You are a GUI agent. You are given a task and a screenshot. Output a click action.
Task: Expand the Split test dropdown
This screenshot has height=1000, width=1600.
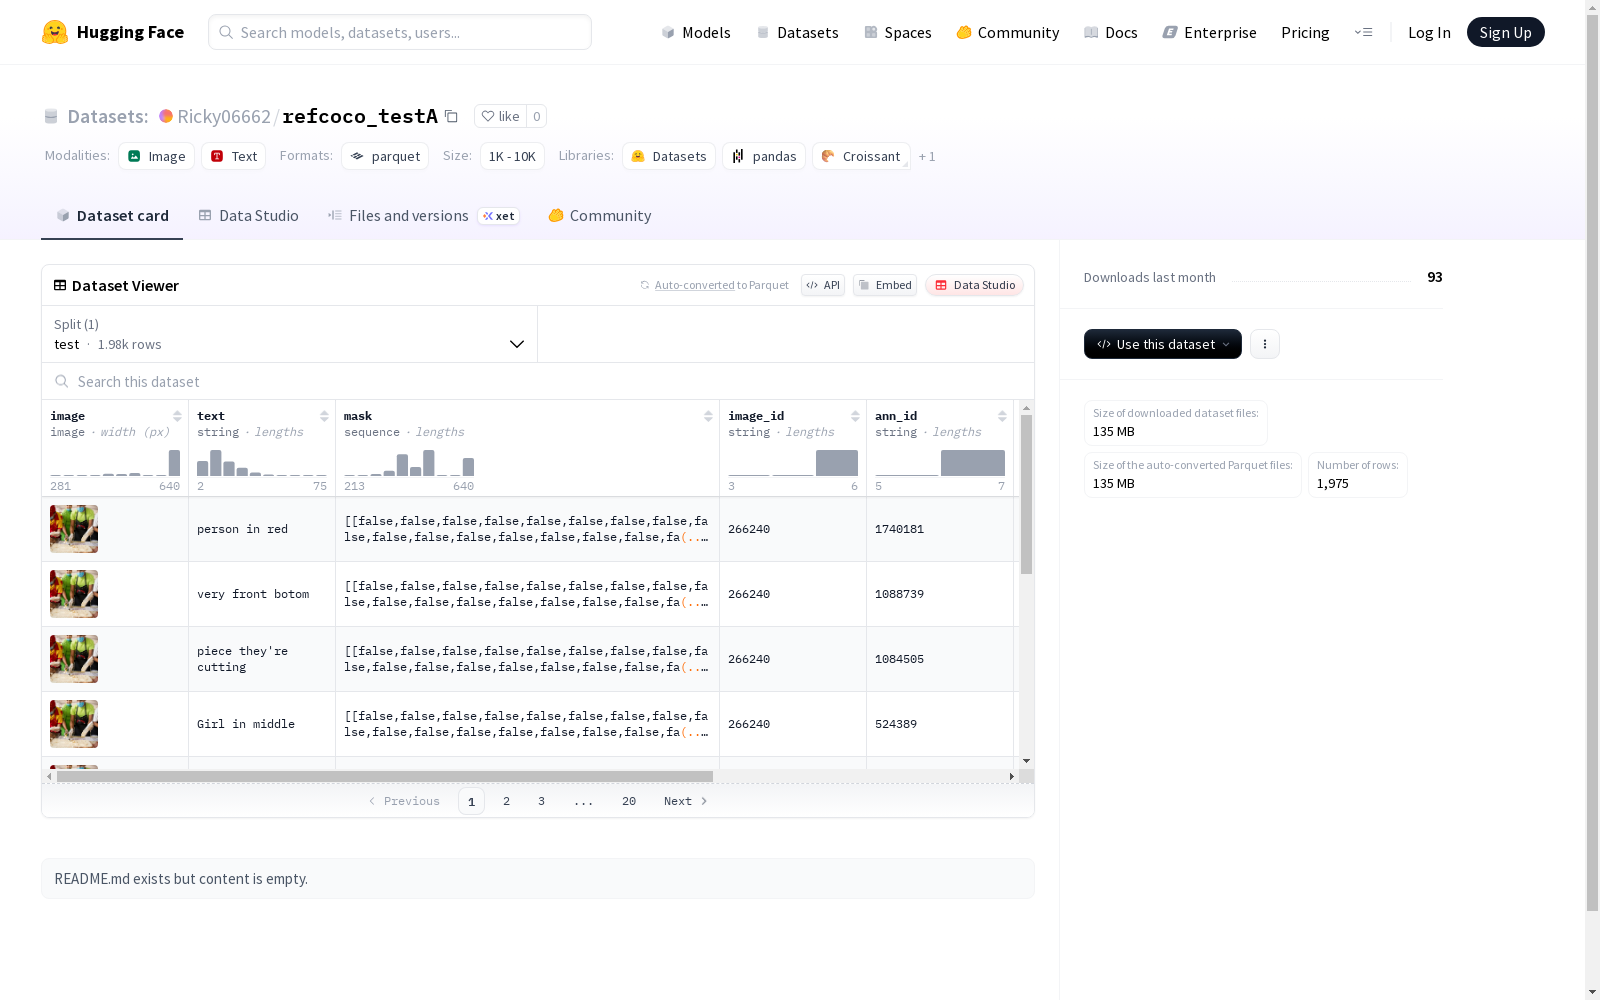(289, 334)
